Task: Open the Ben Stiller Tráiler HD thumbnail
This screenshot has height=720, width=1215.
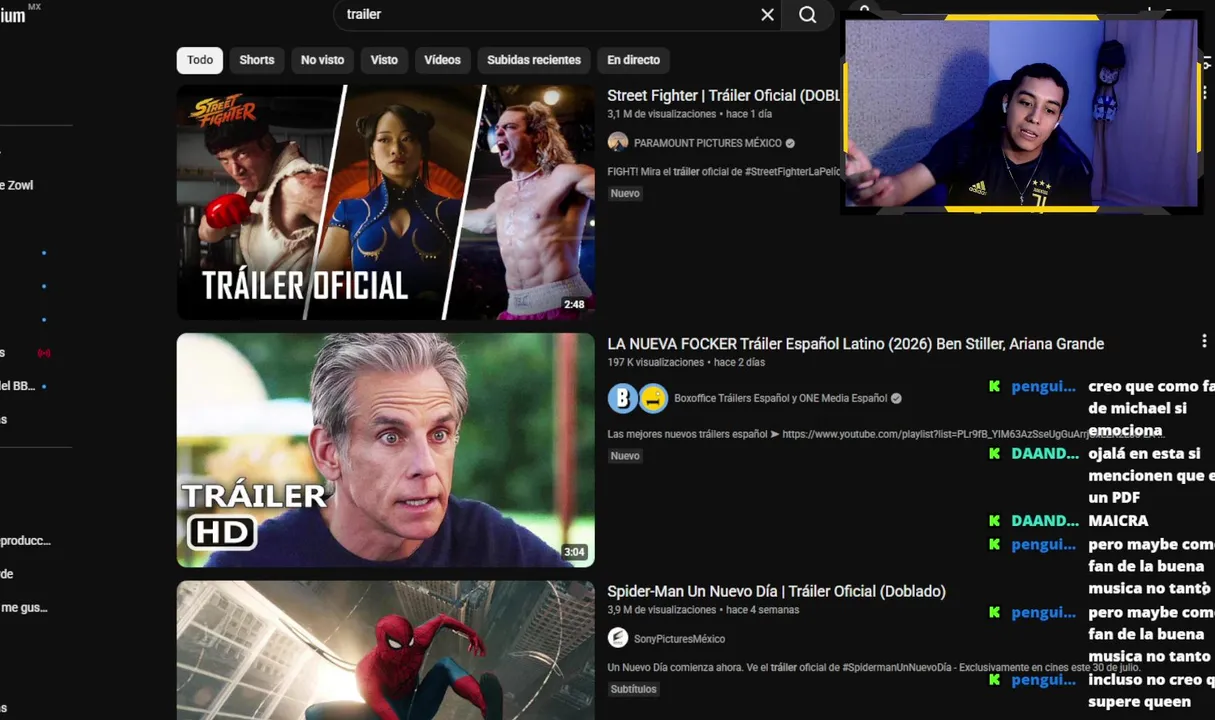Action: pos(386,450)
